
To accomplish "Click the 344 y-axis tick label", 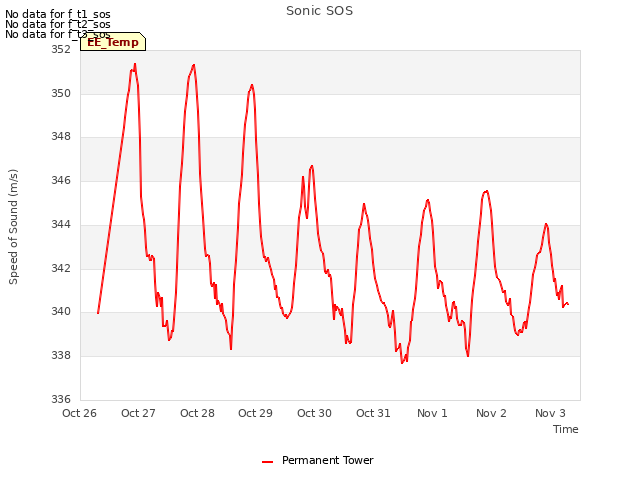I will tap(61, 224).
